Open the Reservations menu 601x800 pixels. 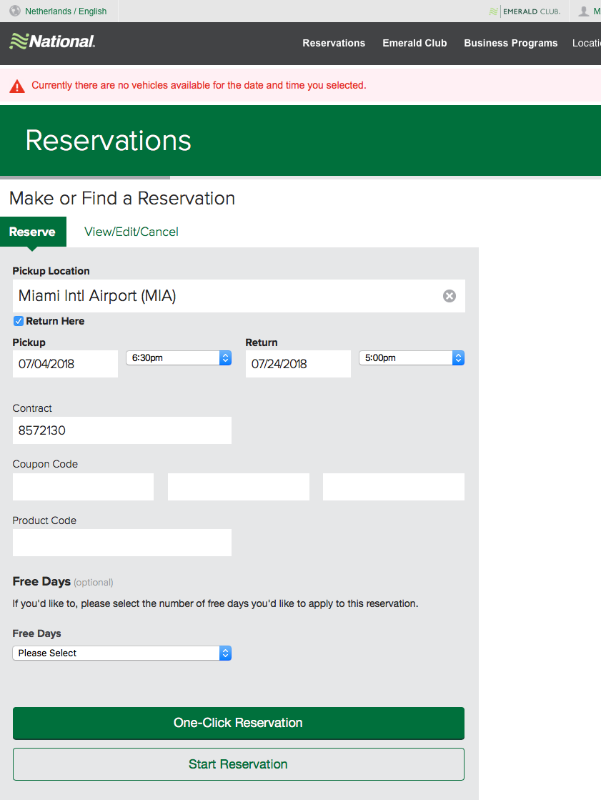point(333,43)
